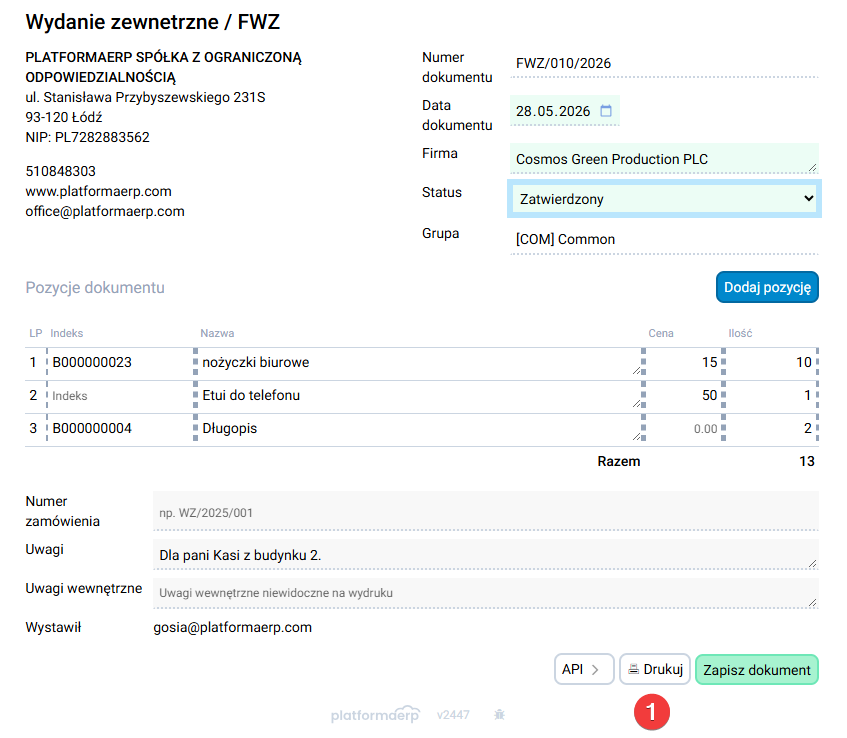This screenshot has width=847, height=738.
Task: Click version label v2447
Action: (x=453, y=715)
